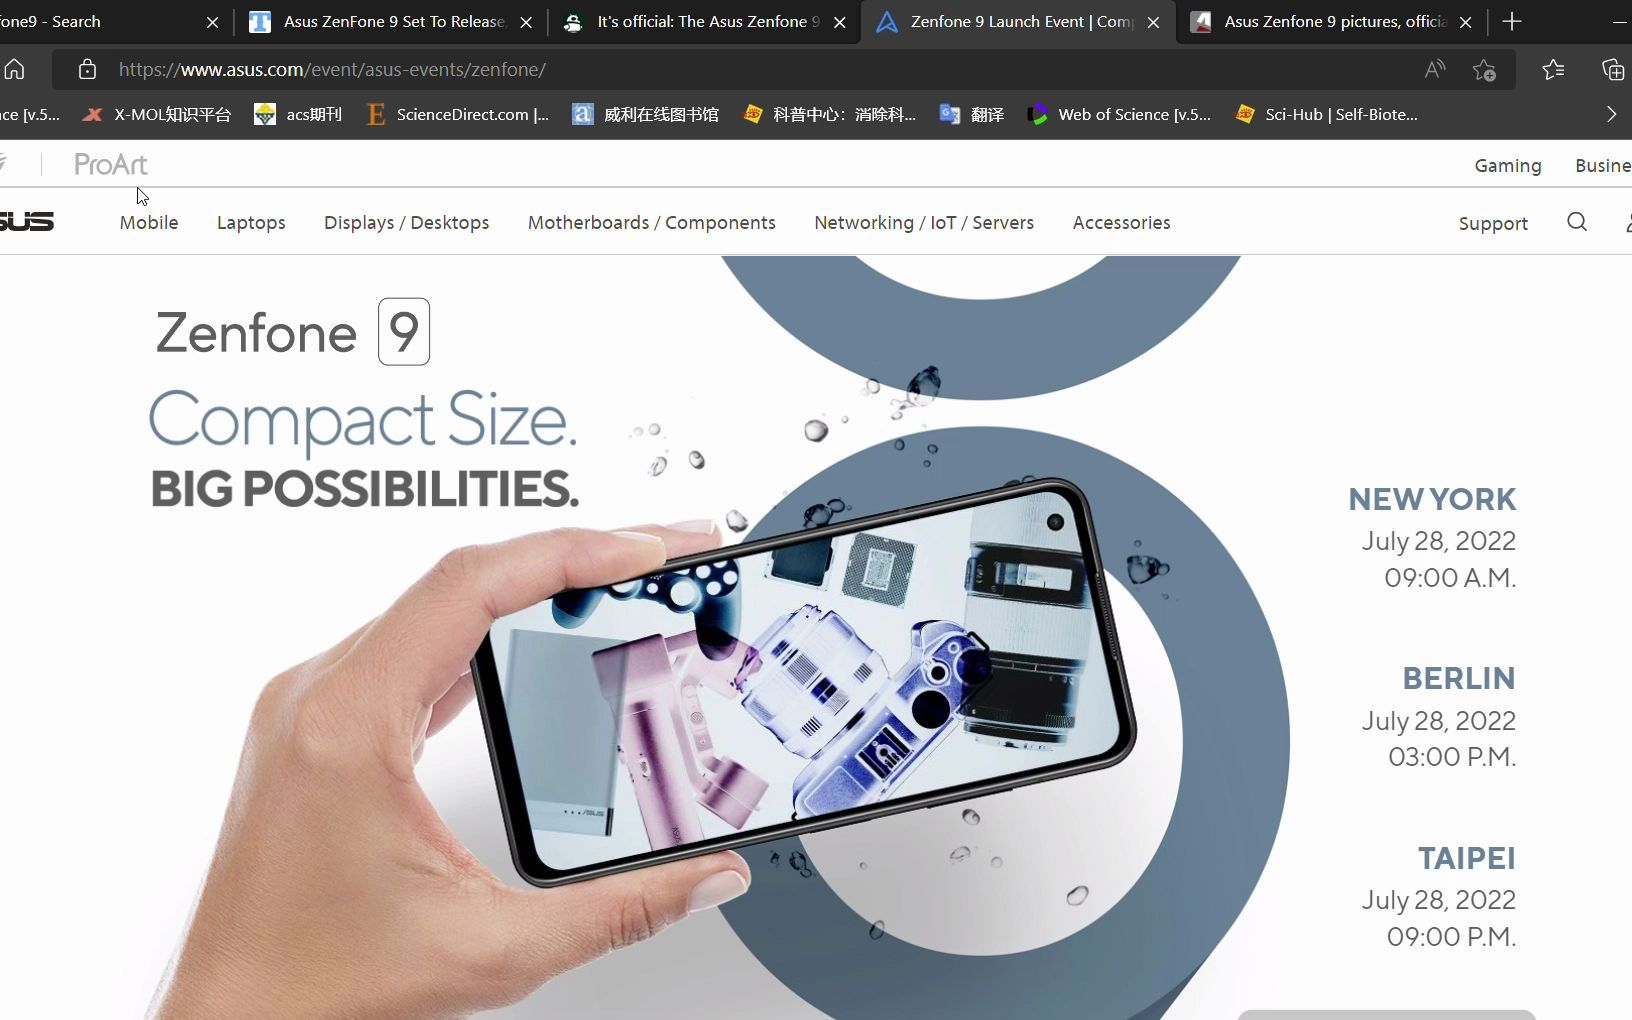The image size is (1632, 1020).
Task: Click the ASUS logo
Action: point(26,222)
